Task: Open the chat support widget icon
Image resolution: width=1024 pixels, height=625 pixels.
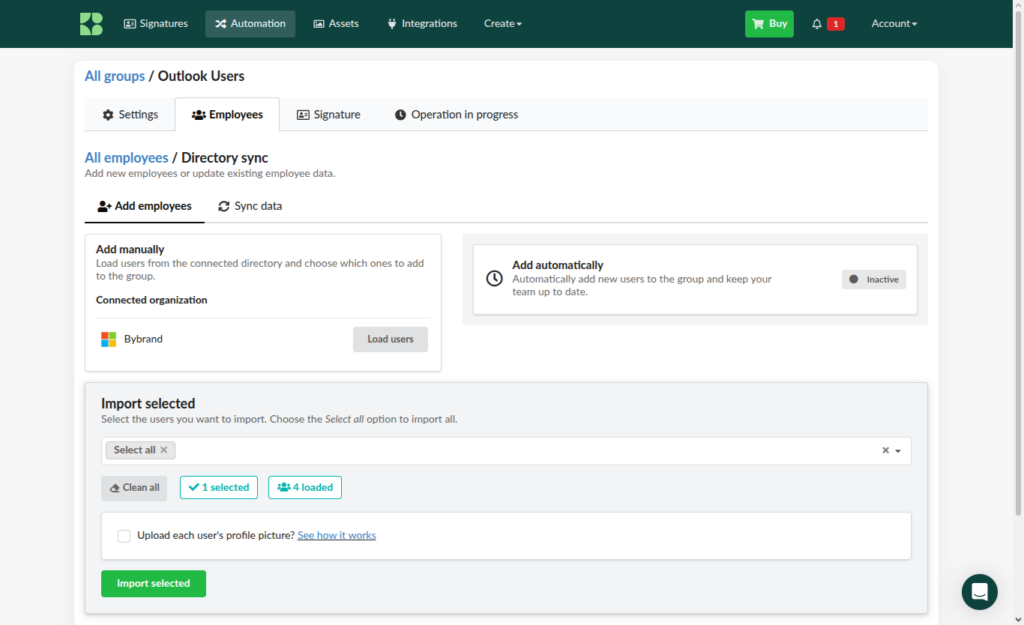Action: click(x=979, y=592)
